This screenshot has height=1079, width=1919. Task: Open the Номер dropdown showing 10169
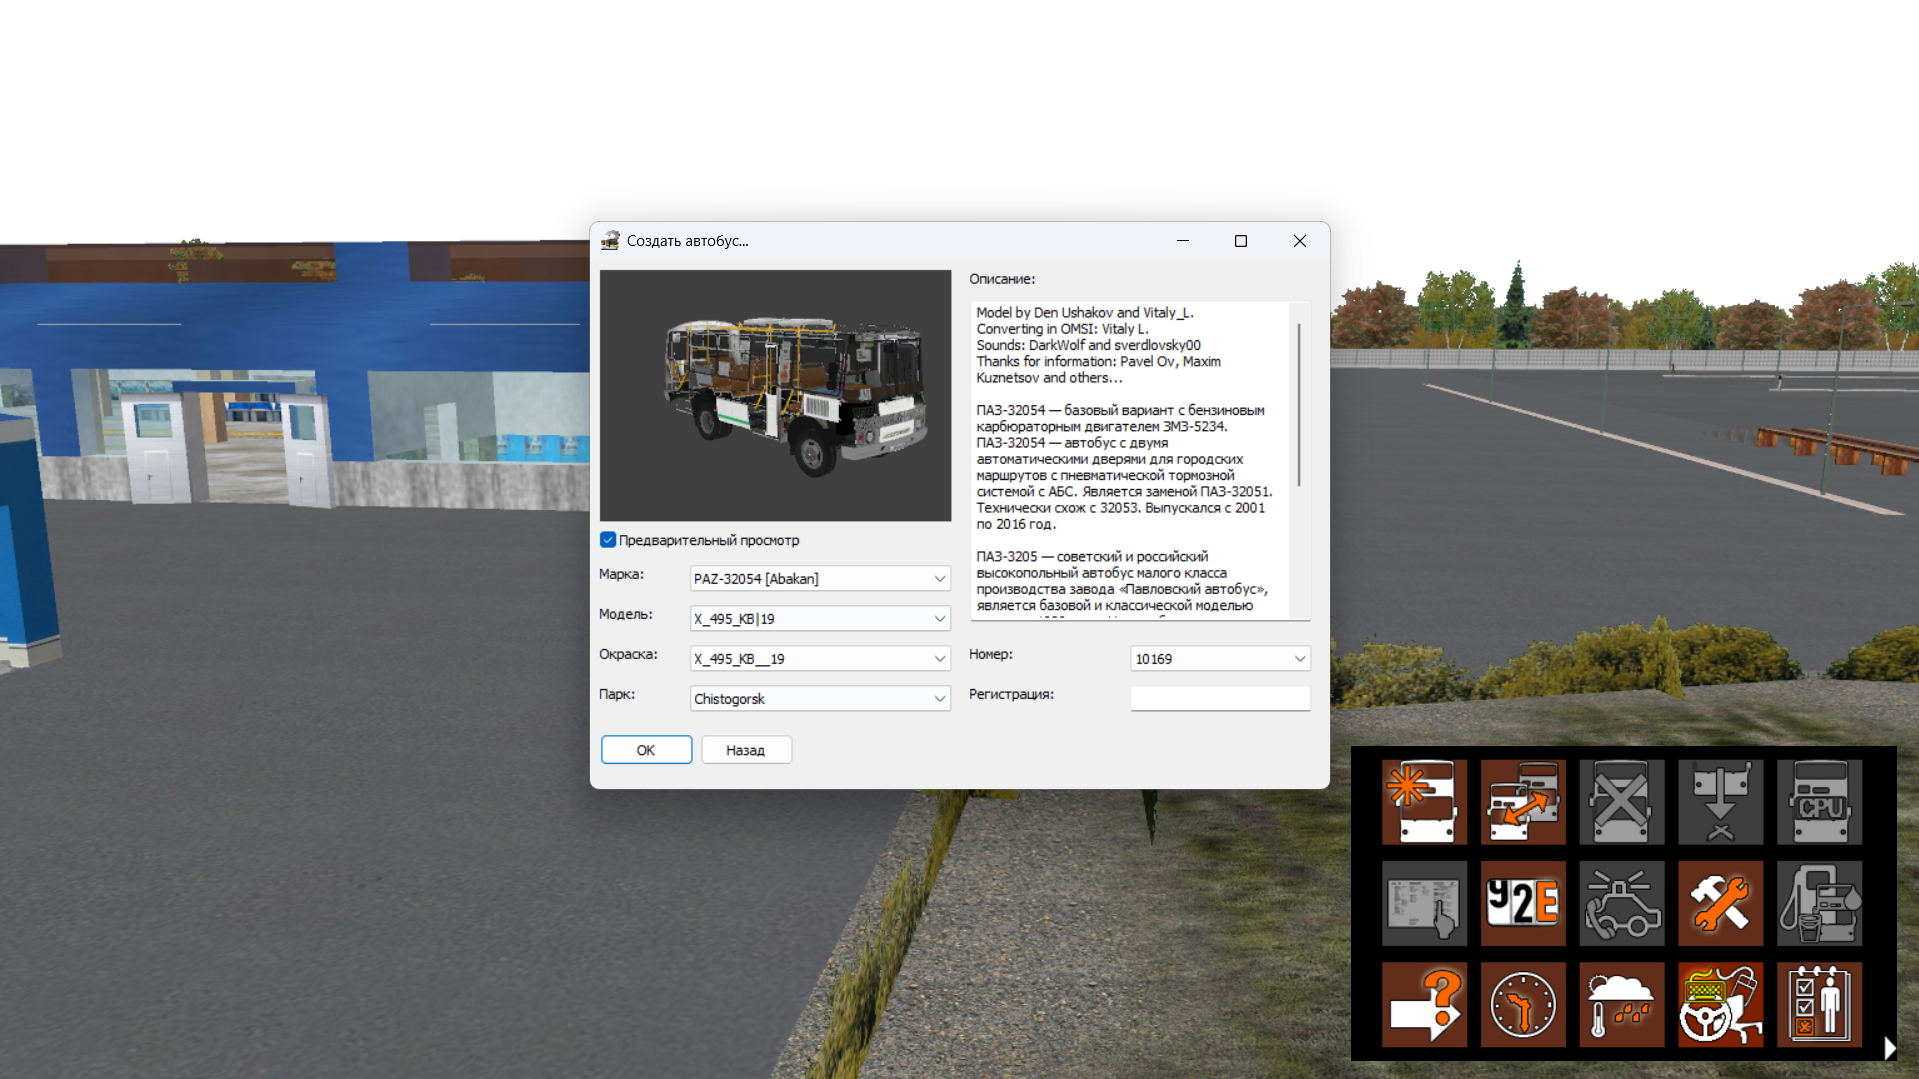1220,659
